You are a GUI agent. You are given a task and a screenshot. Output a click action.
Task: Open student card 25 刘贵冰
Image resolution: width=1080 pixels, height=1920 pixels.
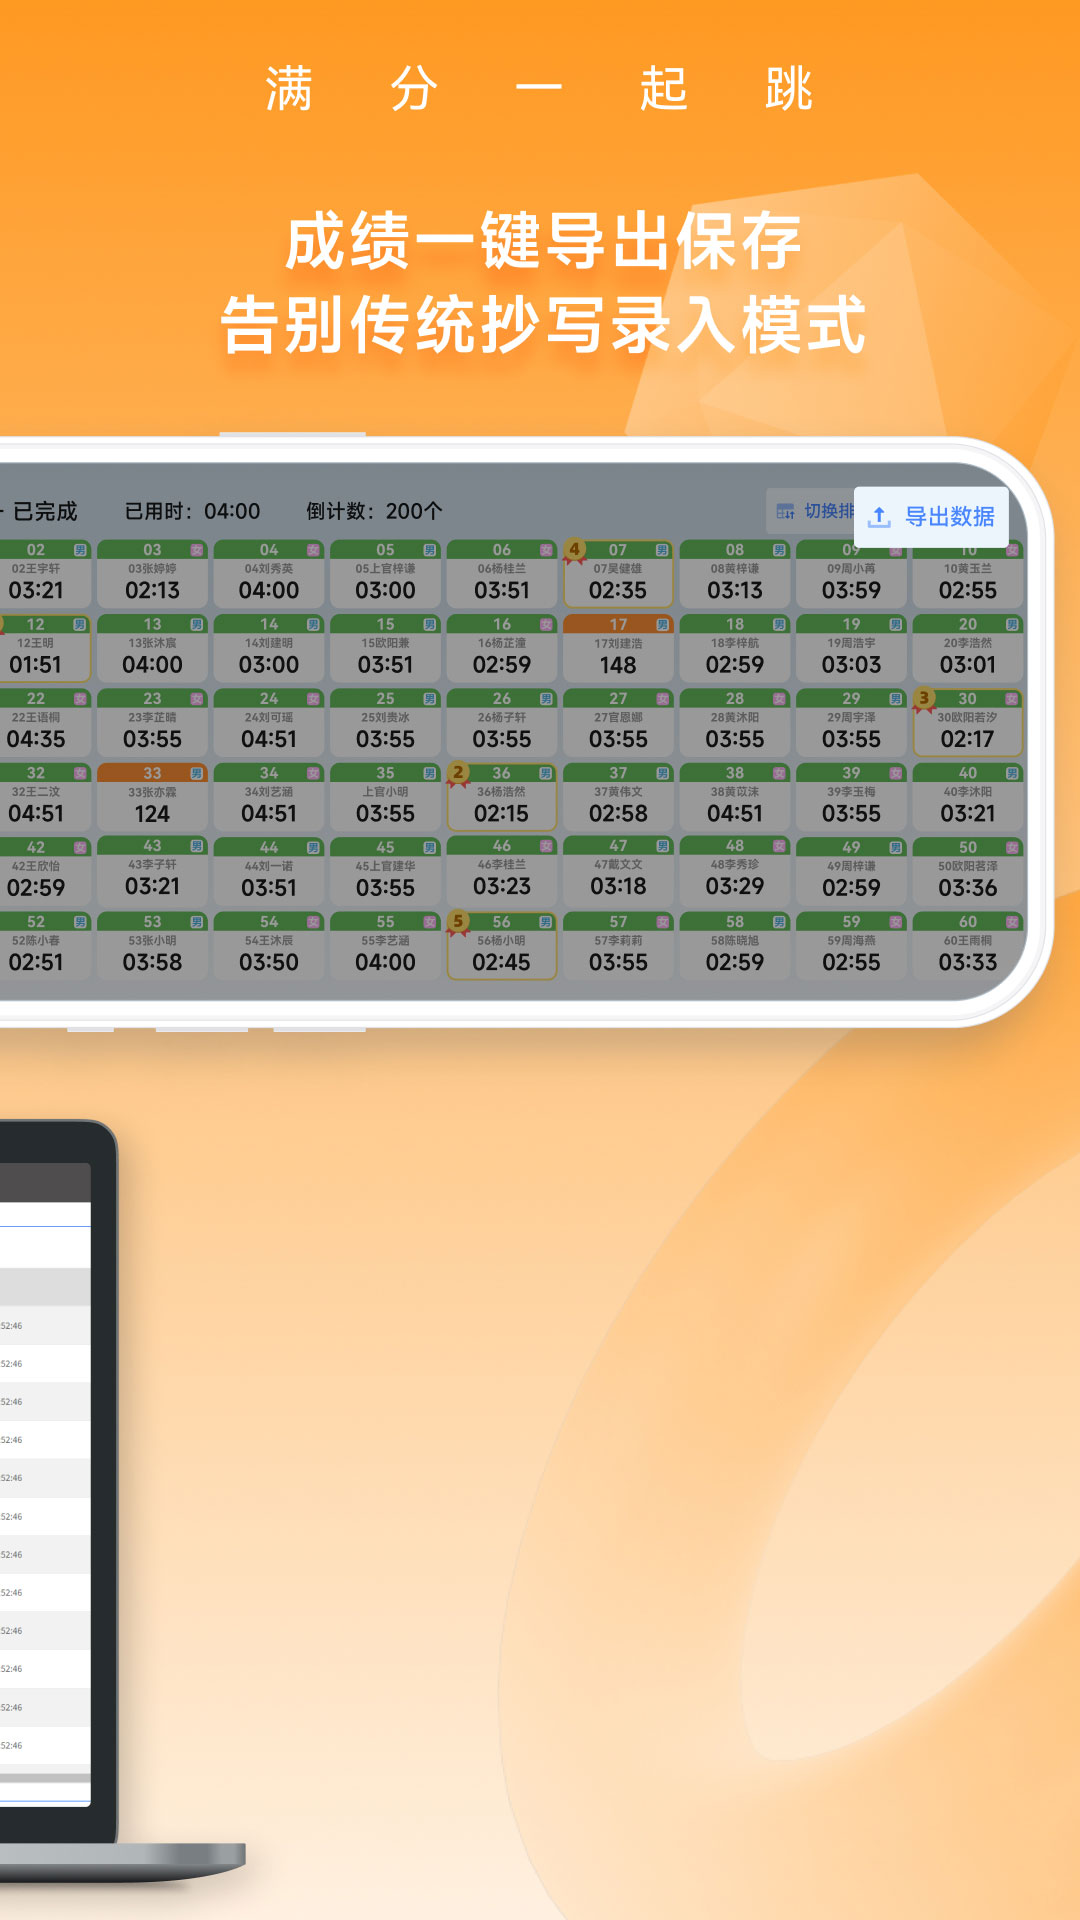click(385, 723)
